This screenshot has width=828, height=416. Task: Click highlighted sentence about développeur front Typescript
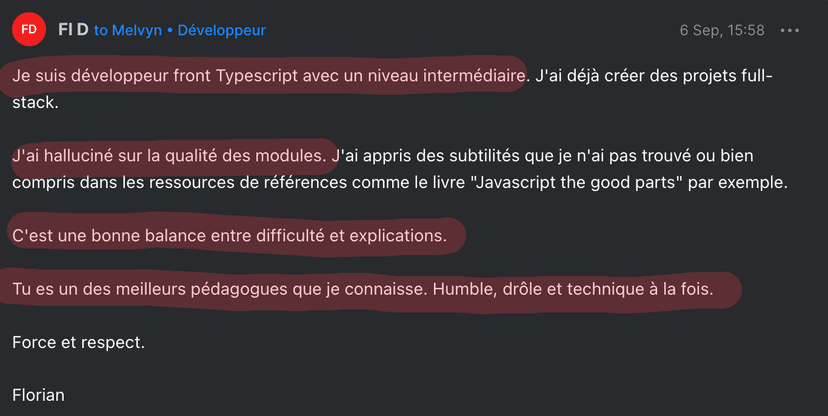click(268, 75)
